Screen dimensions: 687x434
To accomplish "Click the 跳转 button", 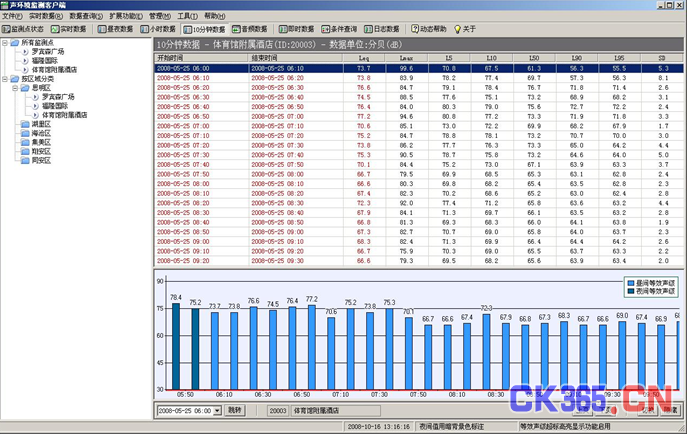I will [235, 410].
